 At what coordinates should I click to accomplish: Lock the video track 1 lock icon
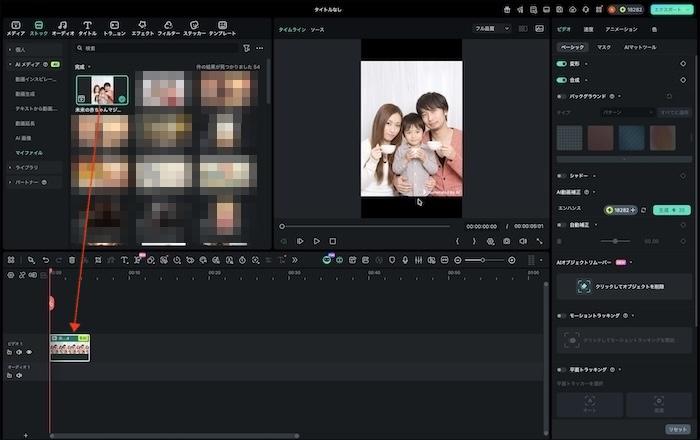[9, 352]
